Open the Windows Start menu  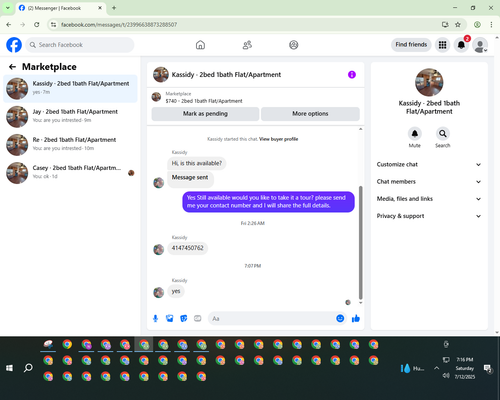tap(9, 368)
